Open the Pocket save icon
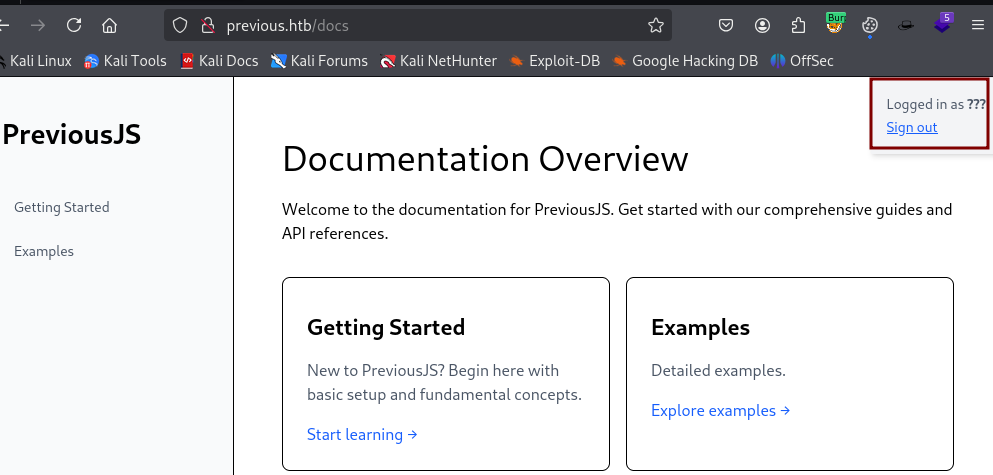Viewport: 993px width, 475px height. 728,25
